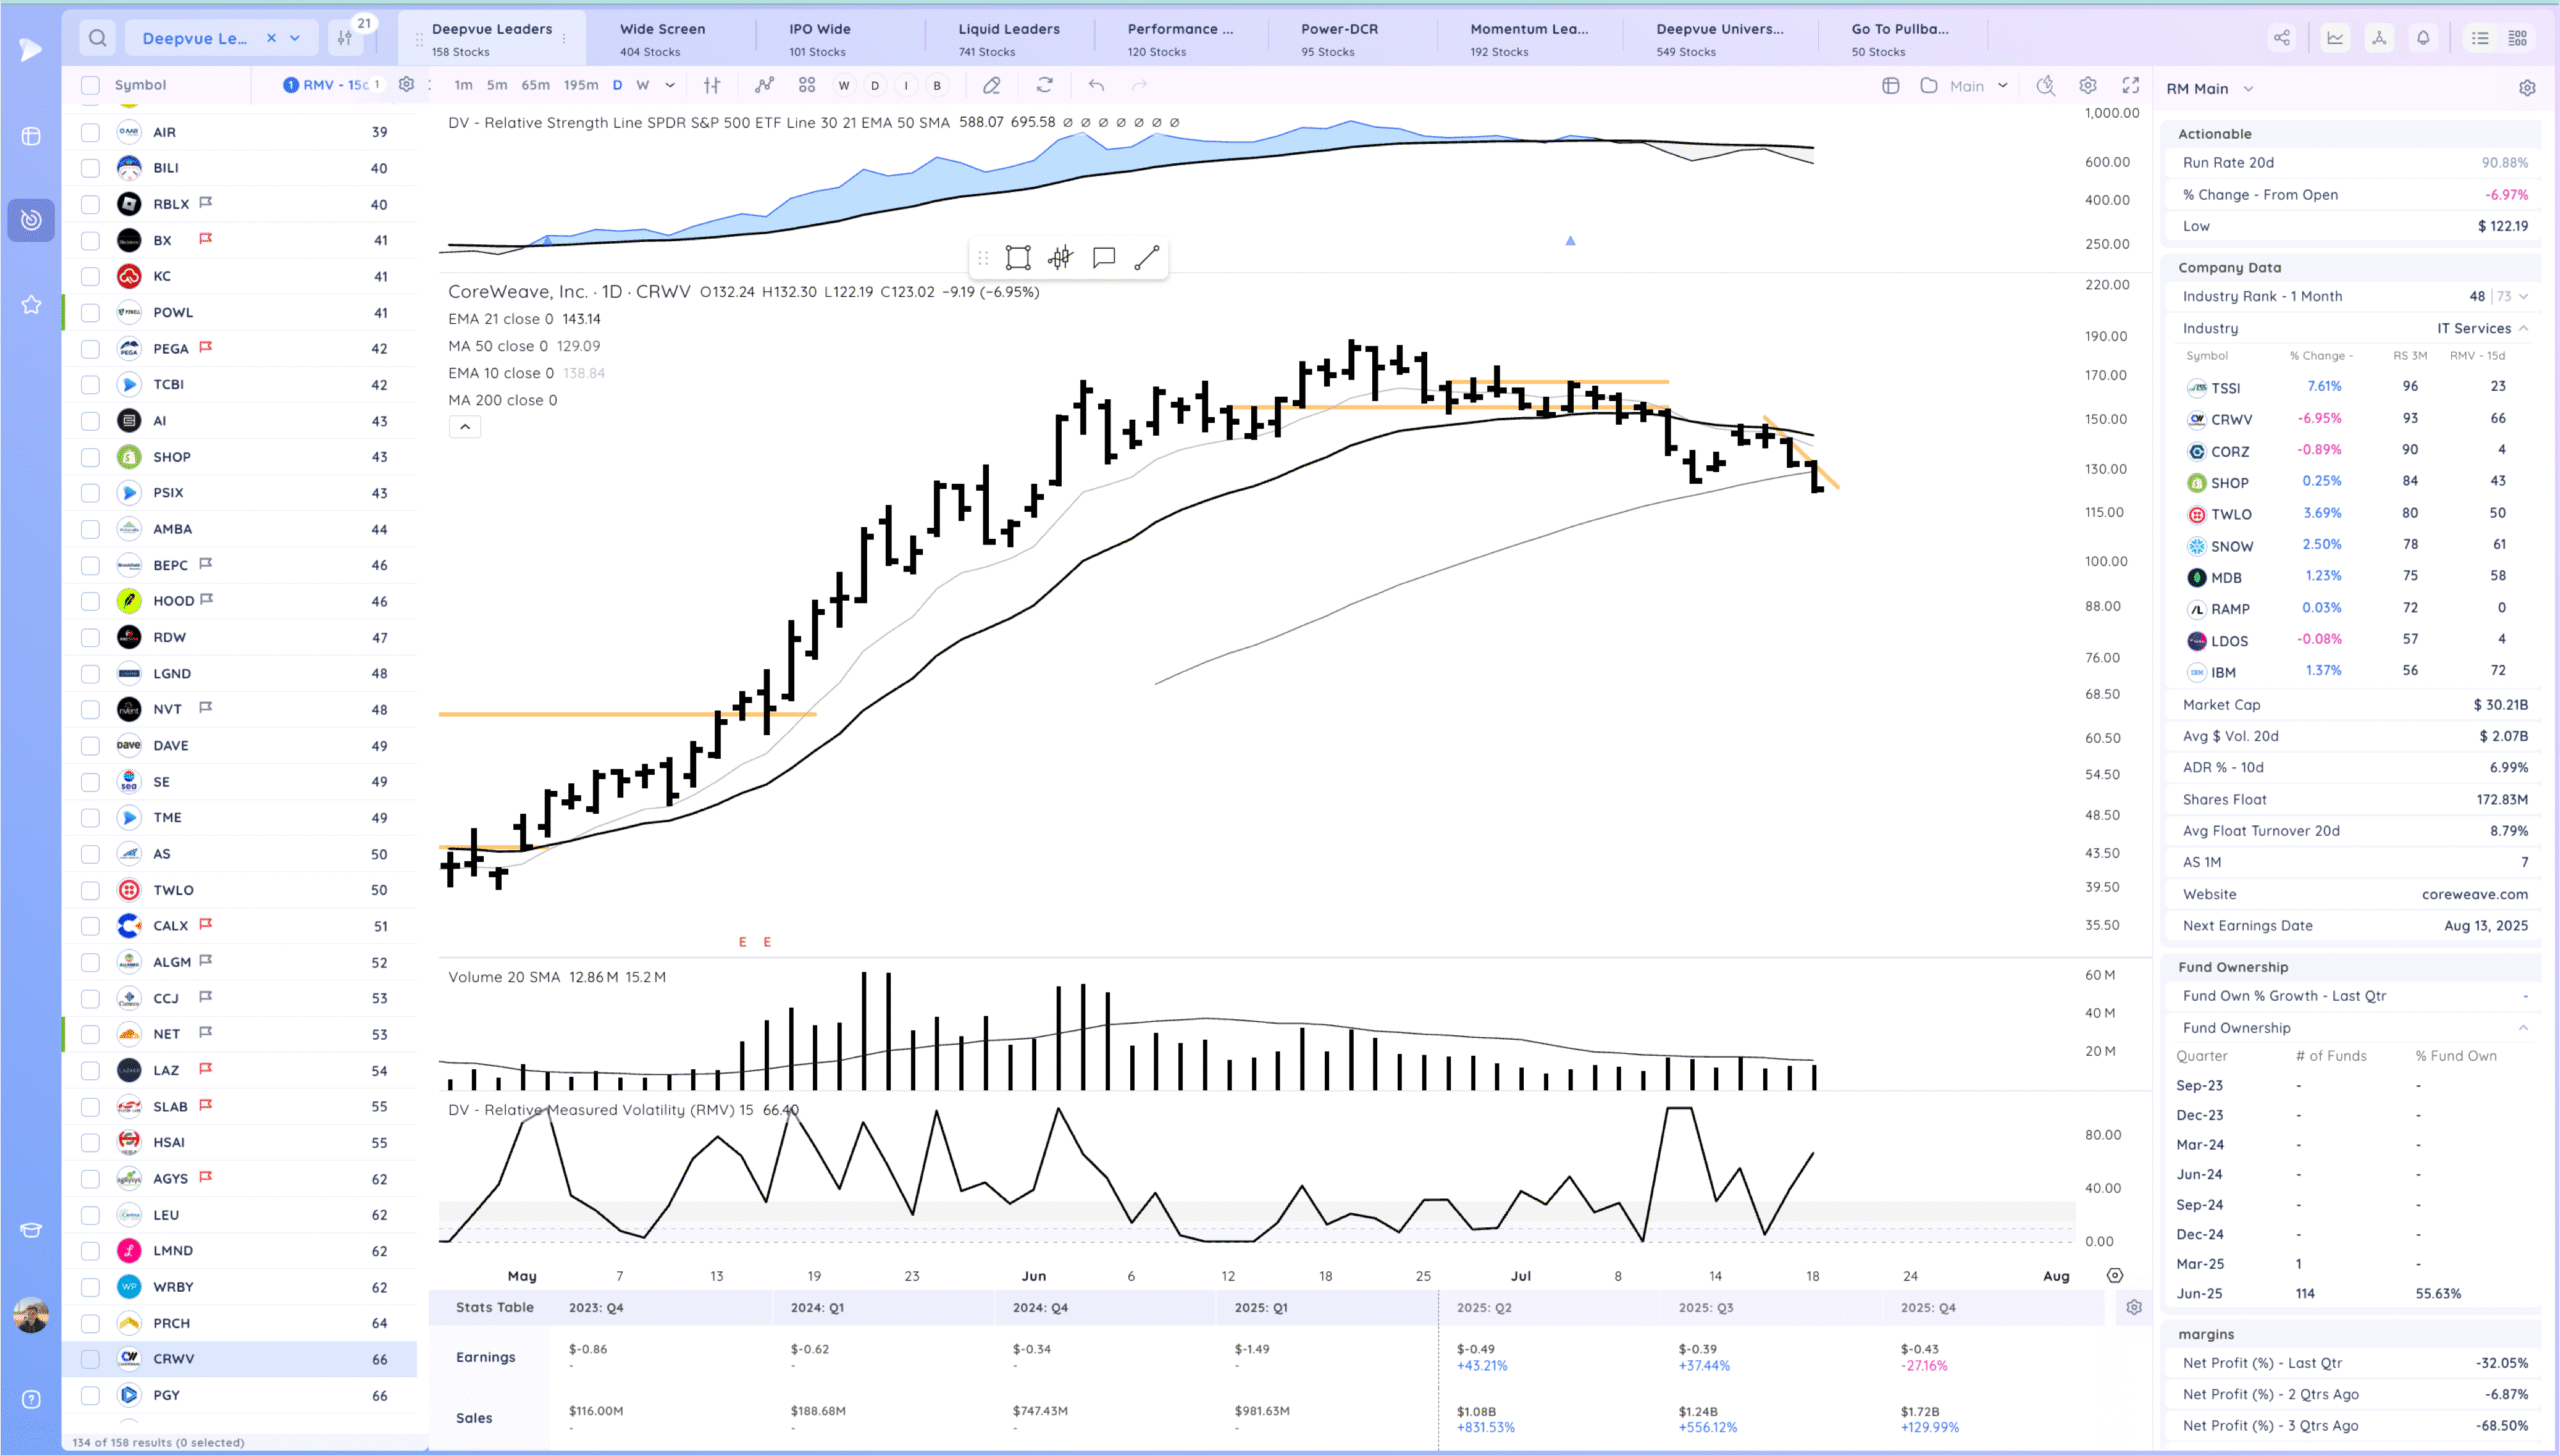Select the trend line drawing tool

tap(1146, 258)
